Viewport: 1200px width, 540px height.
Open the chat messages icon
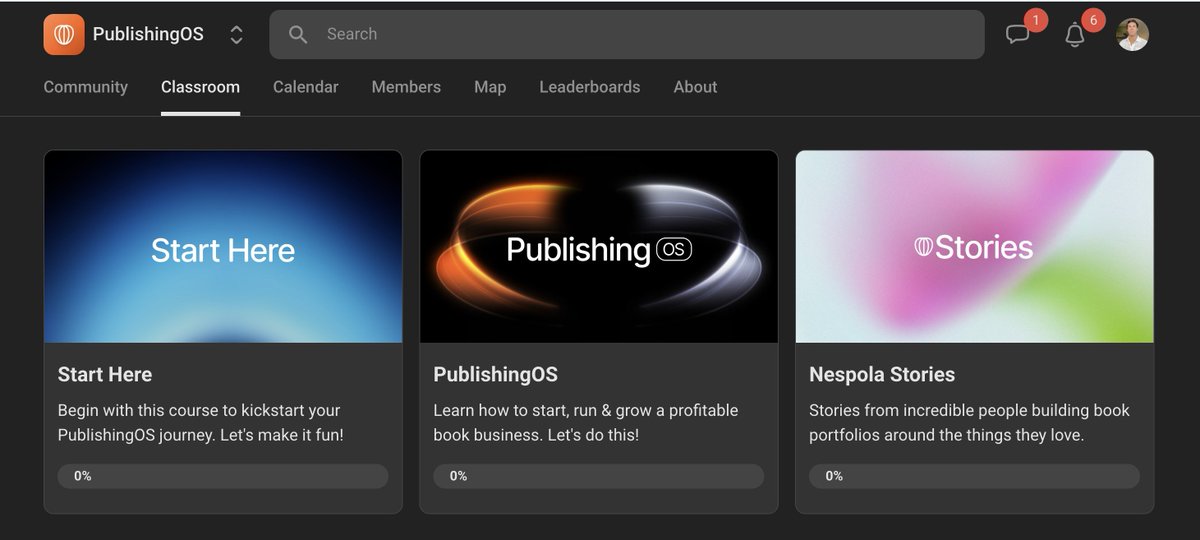[1018, 35]
